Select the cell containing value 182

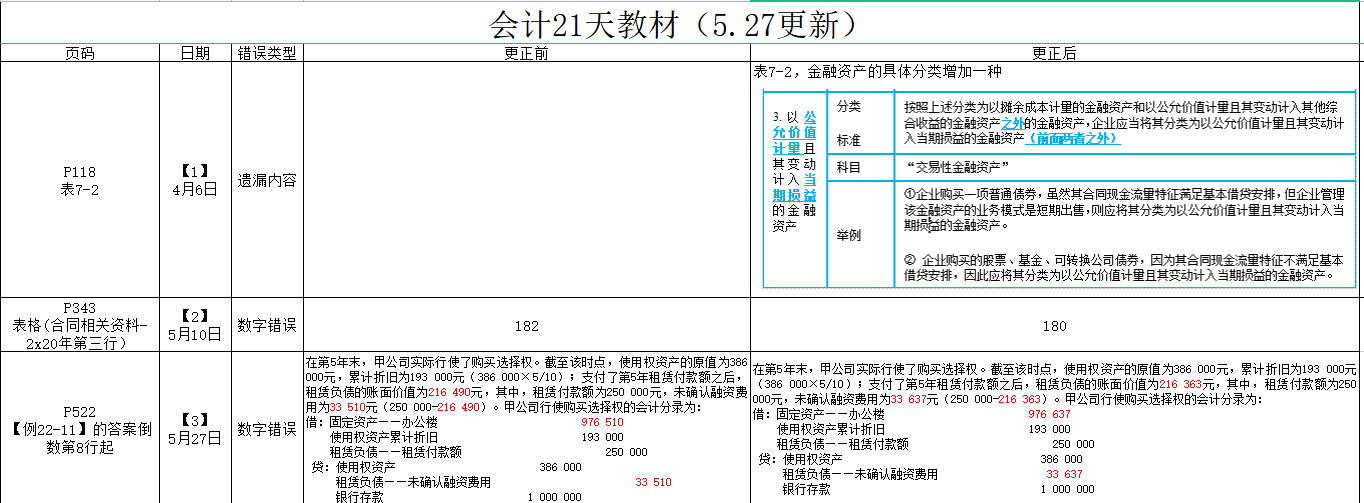tap(526, 326)
